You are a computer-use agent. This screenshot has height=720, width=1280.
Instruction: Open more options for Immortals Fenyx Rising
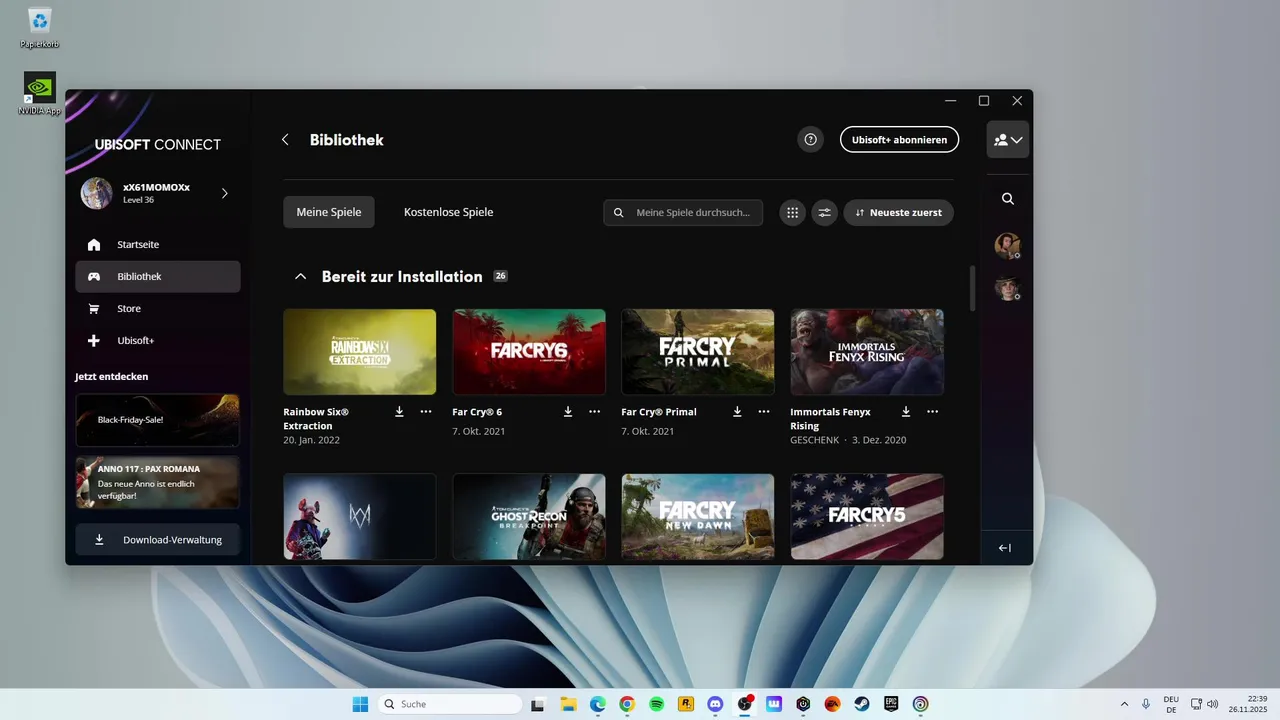click(x=933, y=412)
